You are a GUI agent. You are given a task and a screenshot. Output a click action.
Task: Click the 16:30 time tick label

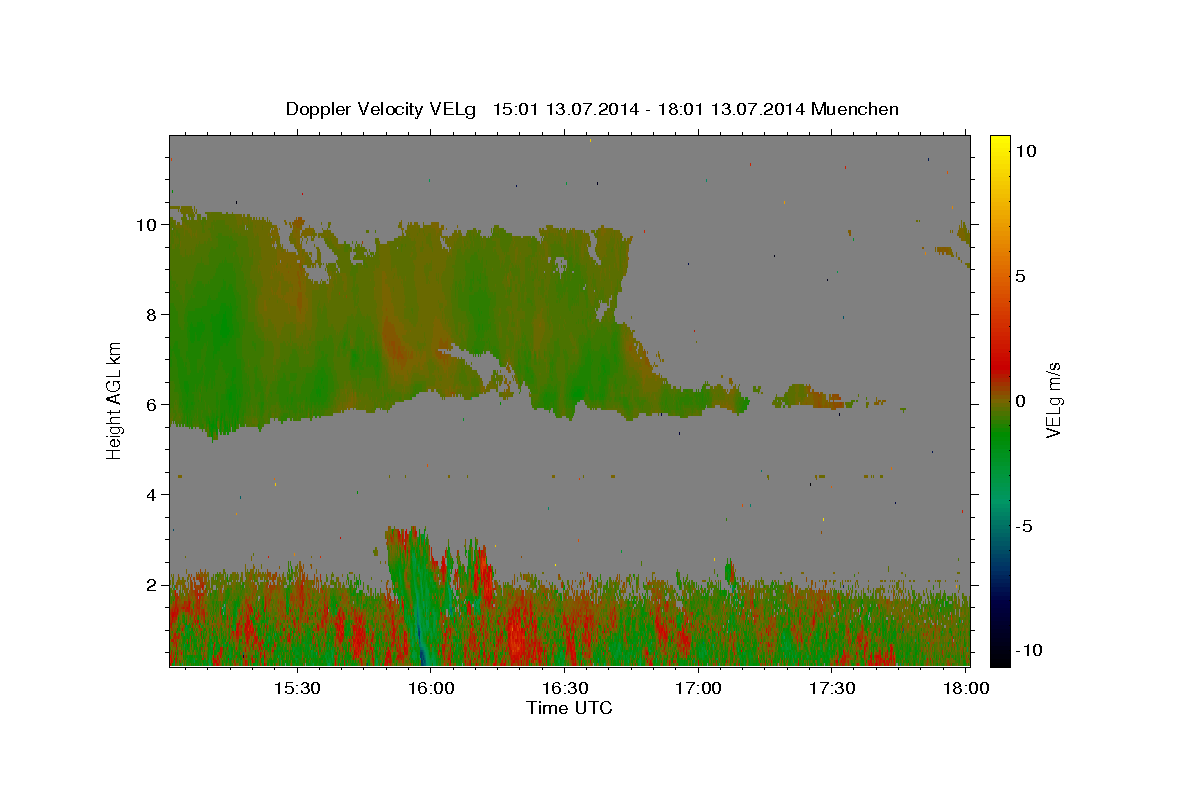pos(565,689)
